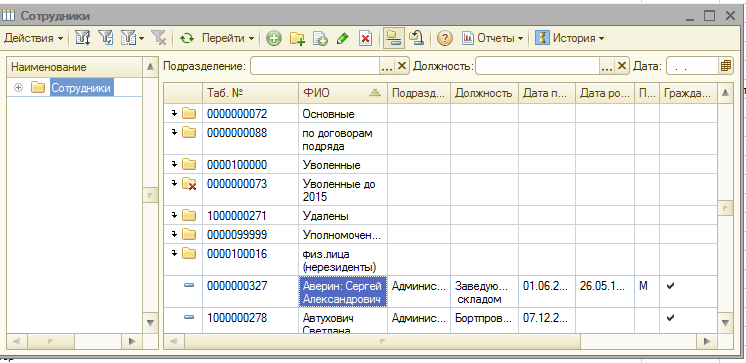746x363 pixels.
Task: Open the Перейти menu
Action: click(x=228, y=38)
